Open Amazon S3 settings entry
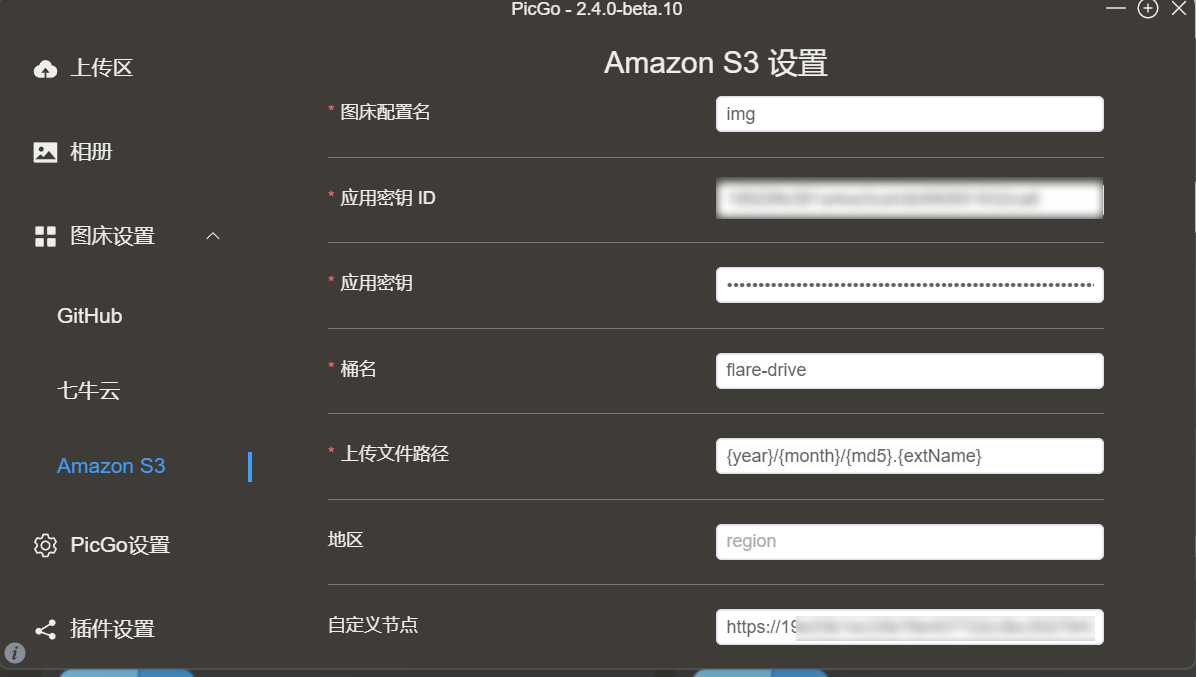Image resolution: width=1196 pixels, height=677 pixels. [x=111, y=466]
